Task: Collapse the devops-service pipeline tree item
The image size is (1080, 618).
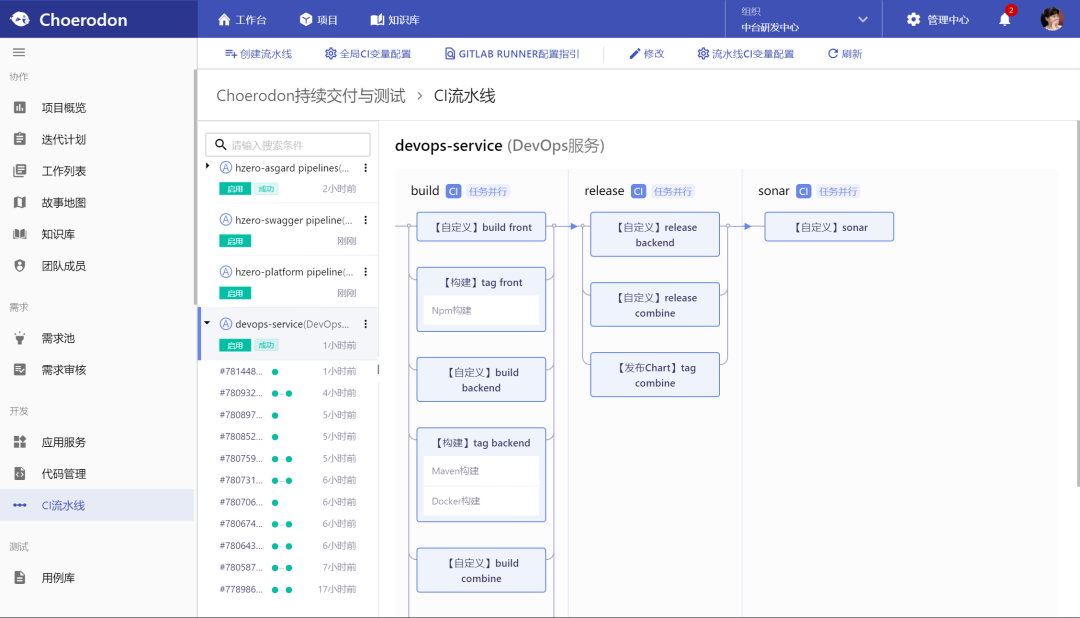Action: click(208, 323)
